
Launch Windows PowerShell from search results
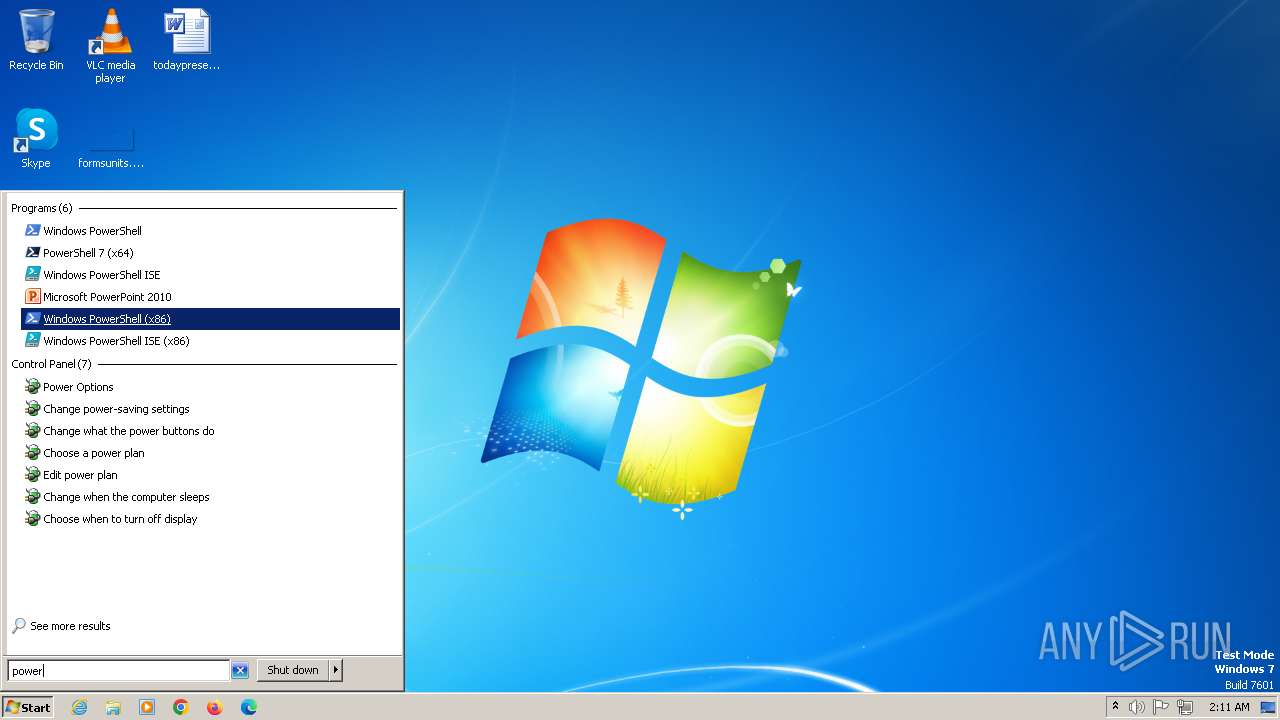click(210, 231)
